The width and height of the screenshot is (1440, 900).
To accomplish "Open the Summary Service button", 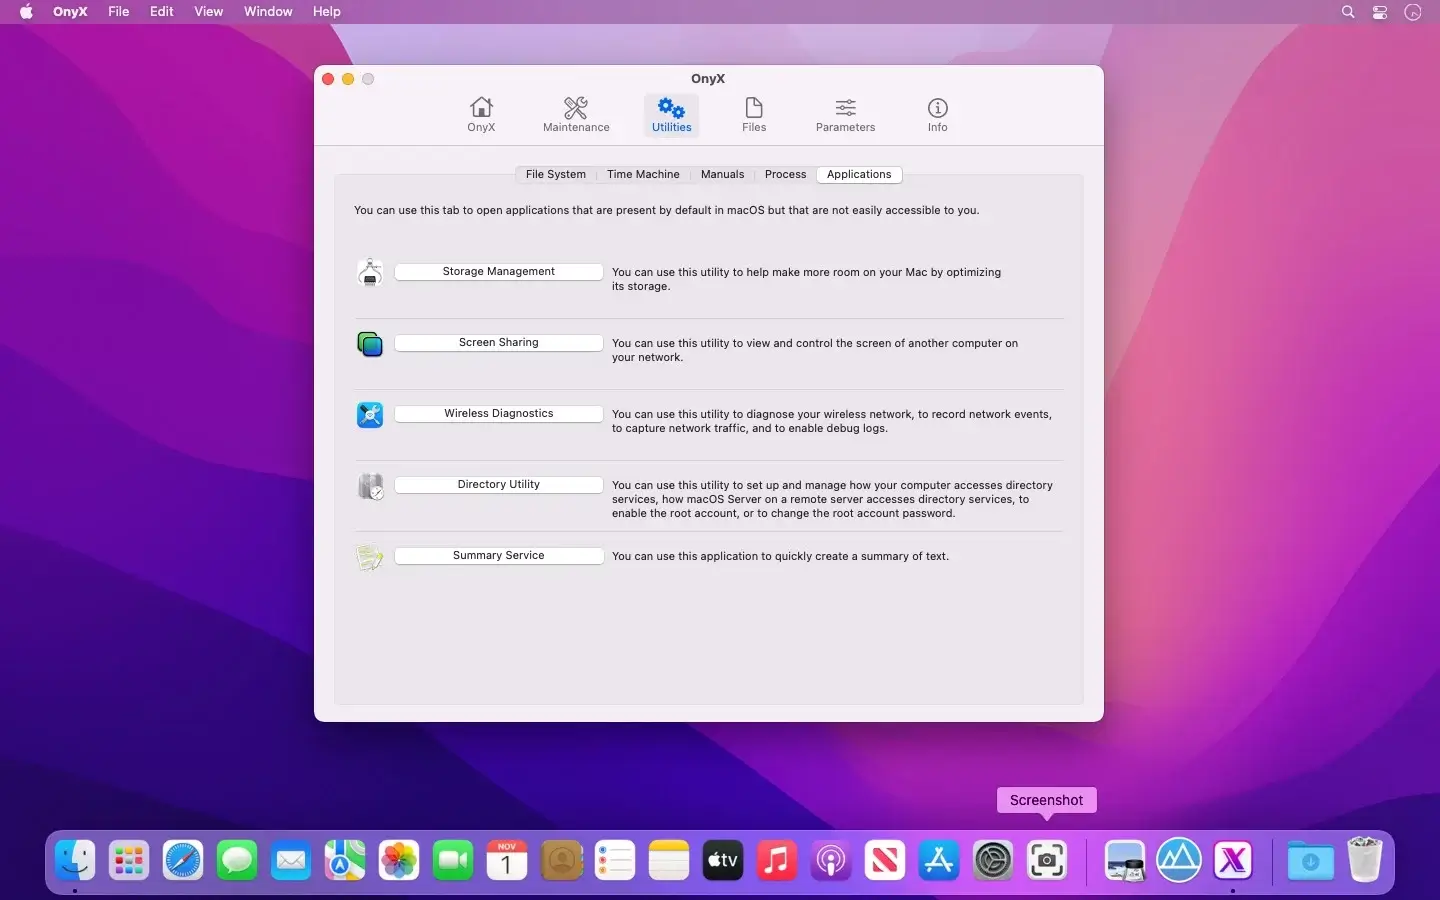I will click(499, 556).
